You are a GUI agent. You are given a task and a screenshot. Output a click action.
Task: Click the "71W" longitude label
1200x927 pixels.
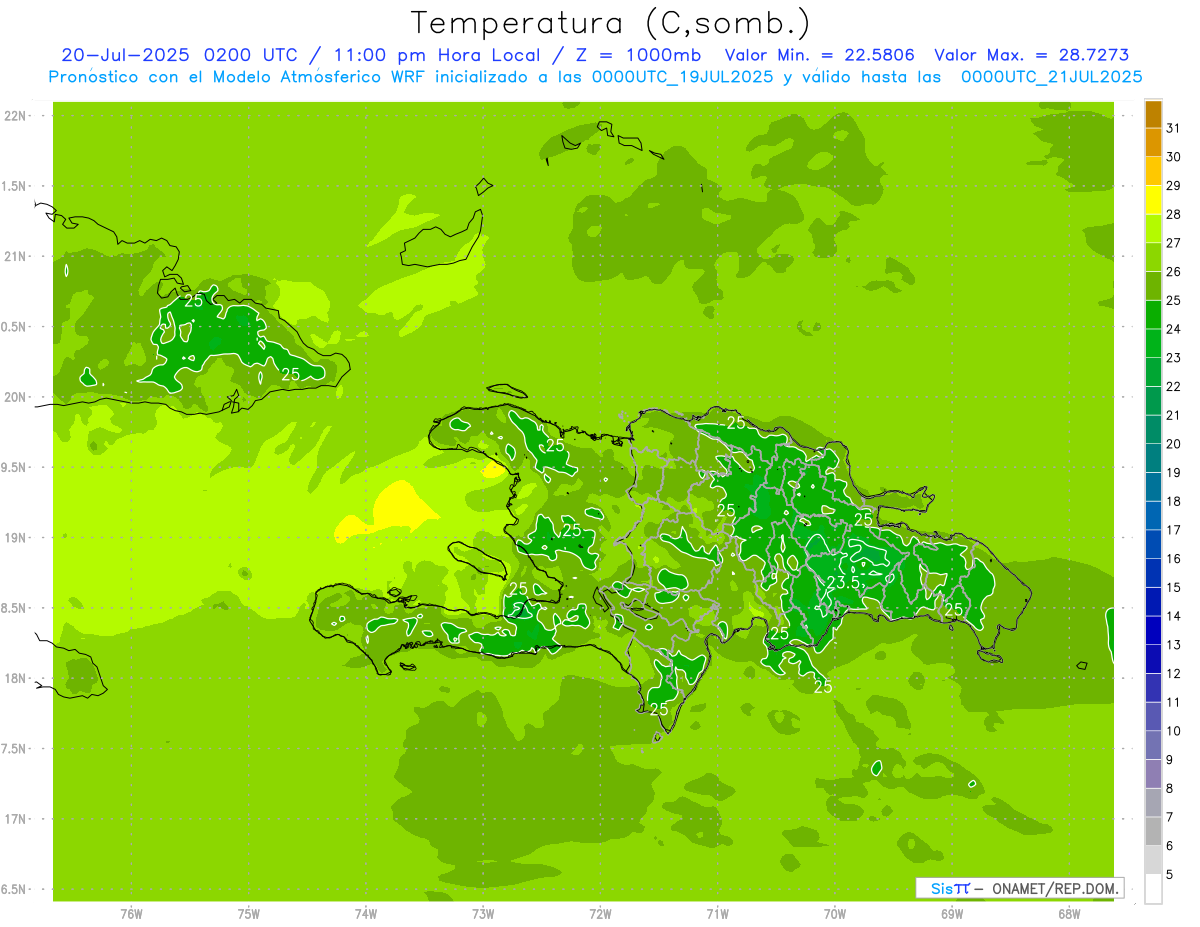coord(717,914)
